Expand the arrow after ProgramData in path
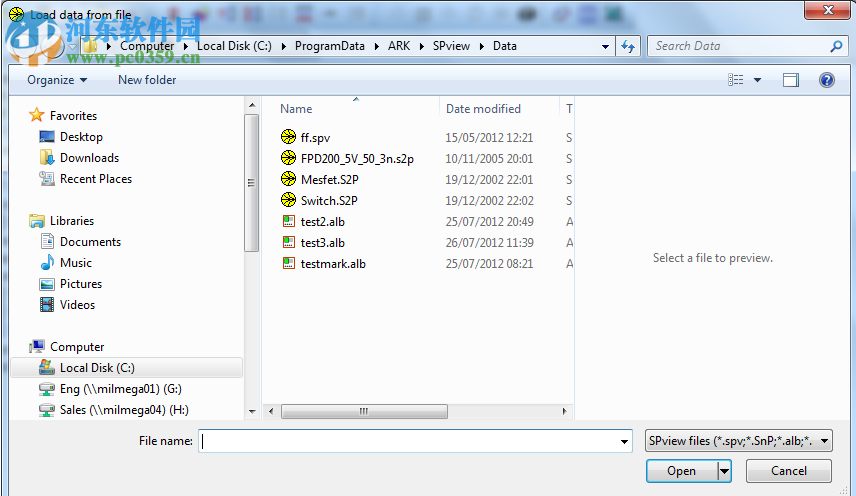The image size is (856, 496). (377, 46)
